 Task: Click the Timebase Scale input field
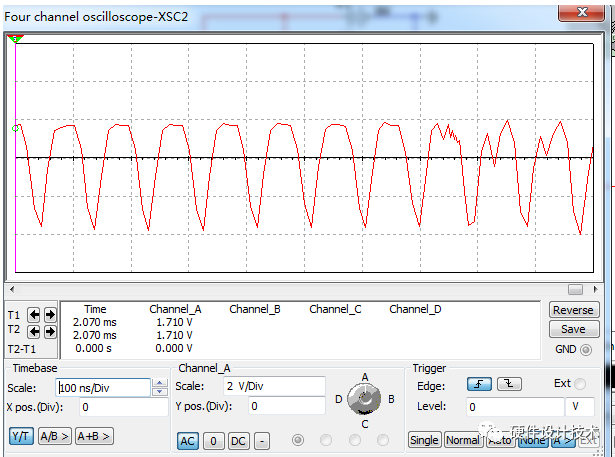click(x=103, y=388)
